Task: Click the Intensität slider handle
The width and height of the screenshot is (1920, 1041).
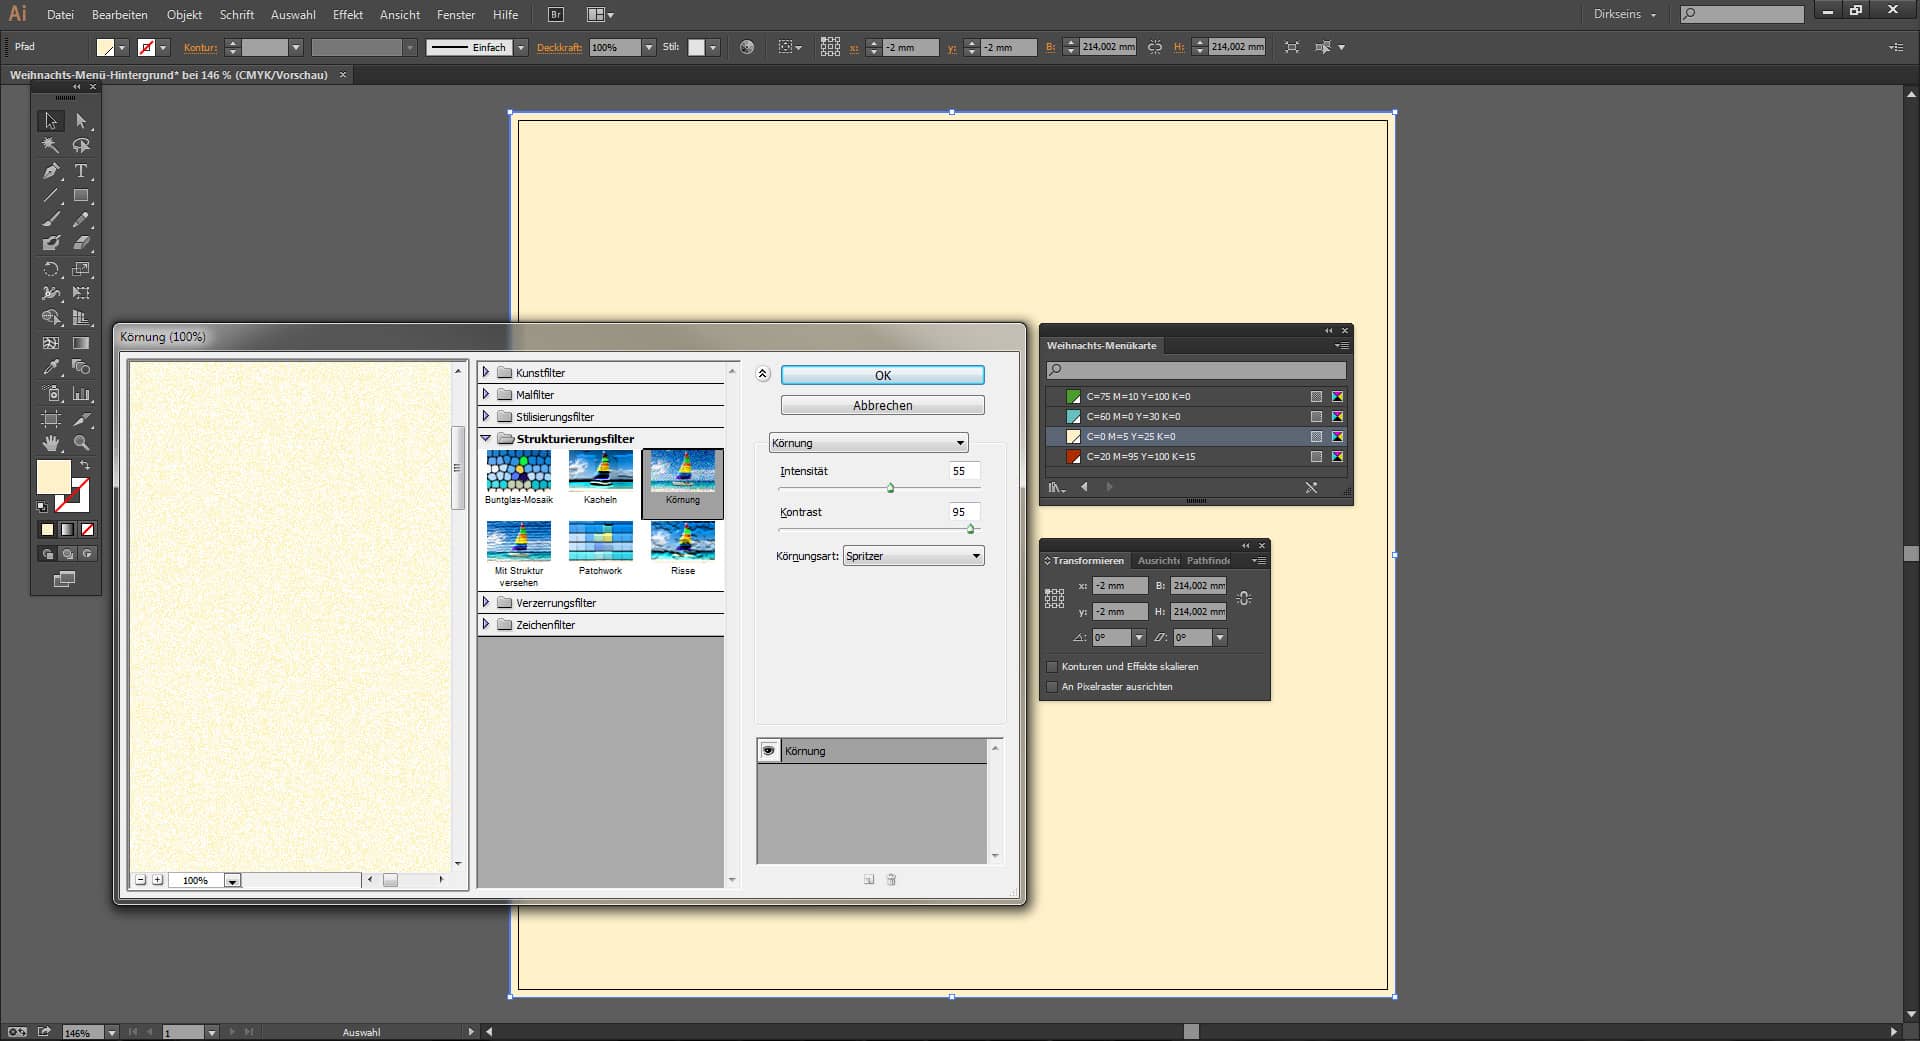Action: point(890,488)
